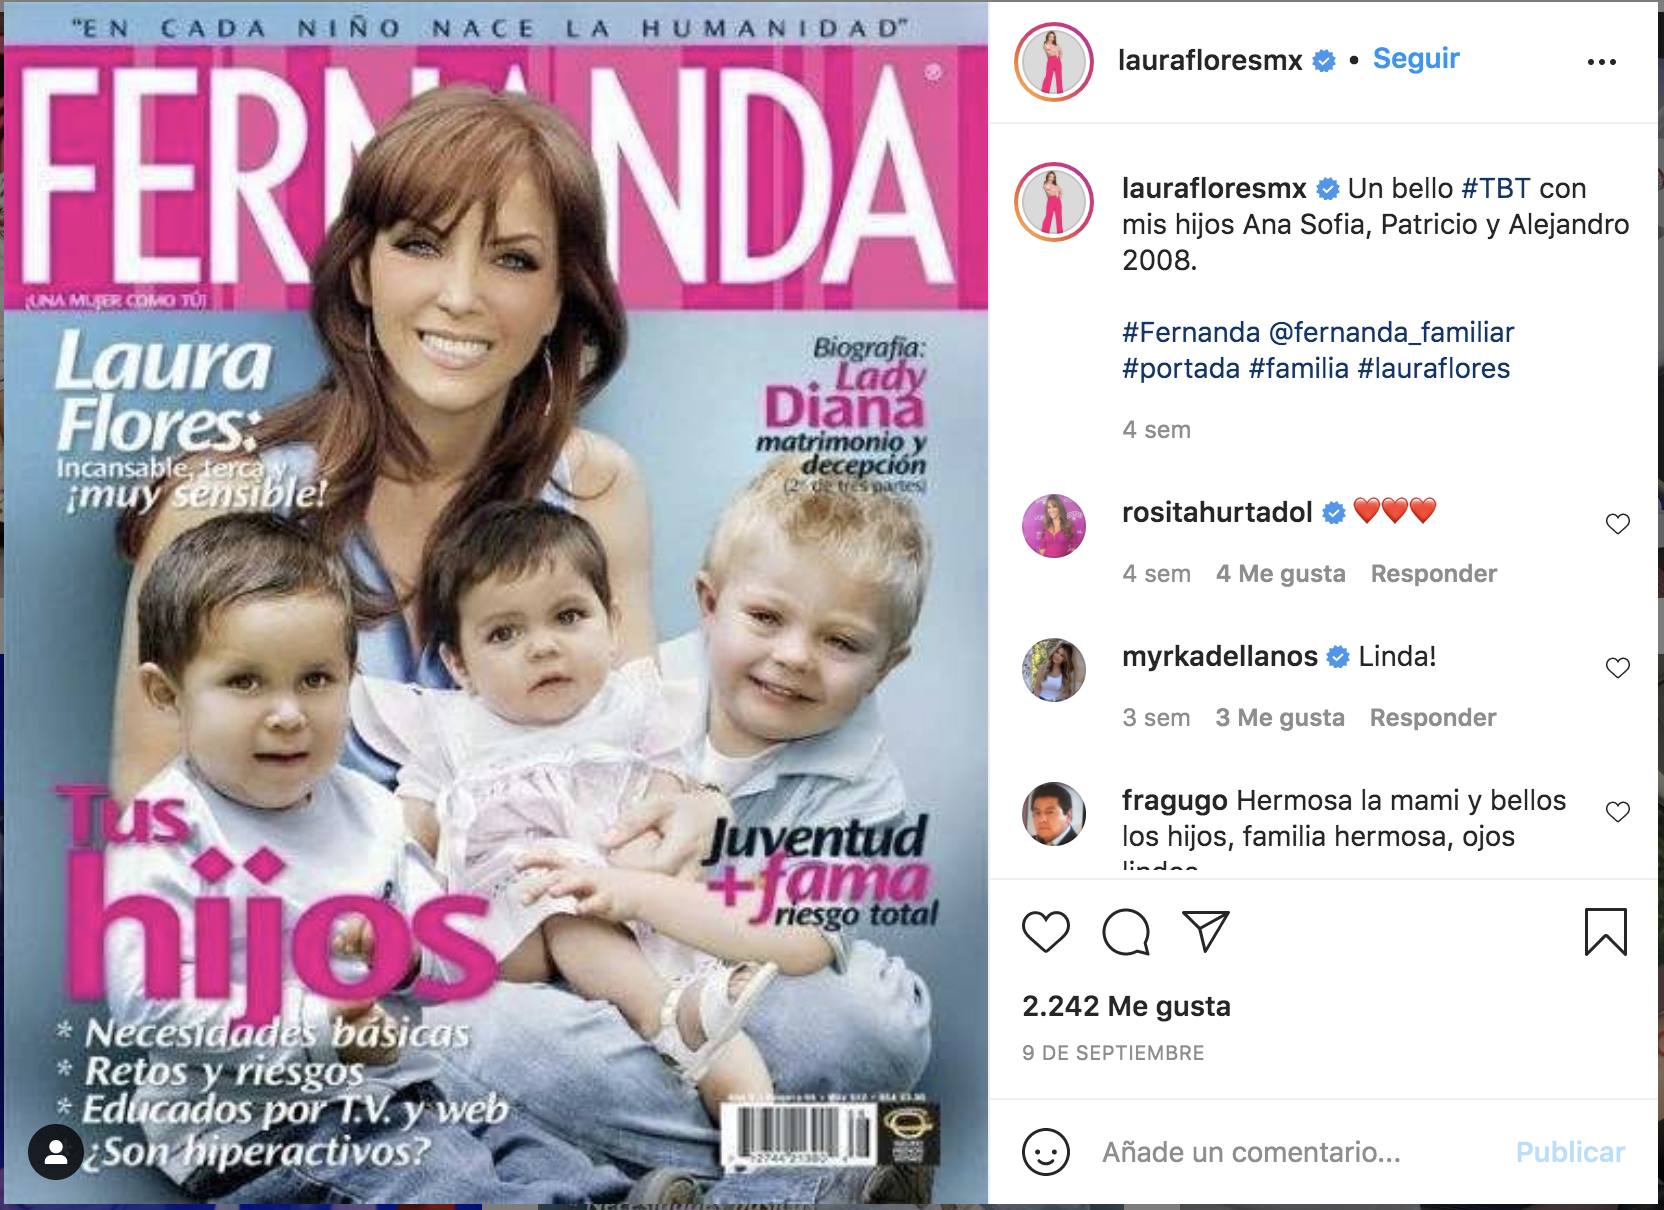Focus the 'Añade un comentario' field
Image resolution: width=1664 pixels, height=1210 pixels.
tap(1300, 1153)
